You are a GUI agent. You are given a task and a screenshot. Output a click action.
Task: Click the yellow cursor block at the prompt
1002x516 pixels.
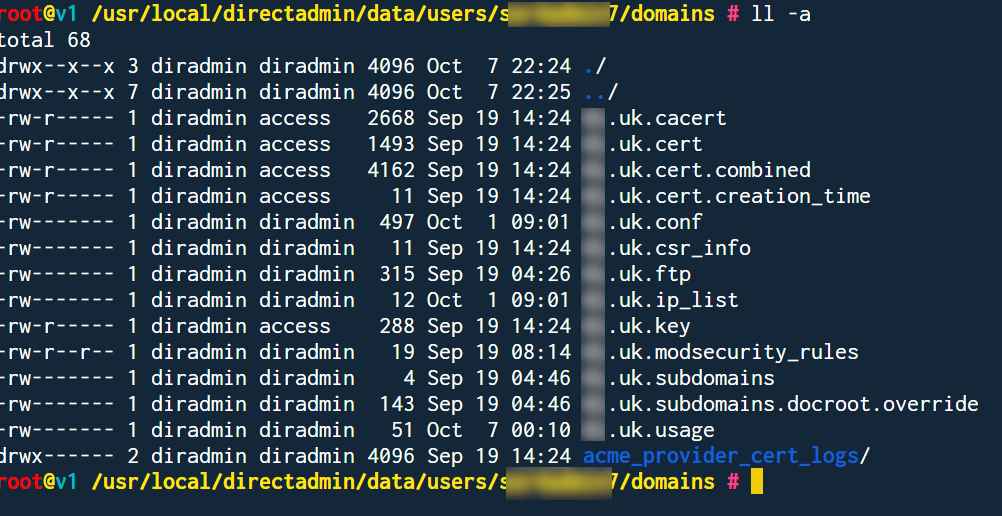click(x=757, y=482)
